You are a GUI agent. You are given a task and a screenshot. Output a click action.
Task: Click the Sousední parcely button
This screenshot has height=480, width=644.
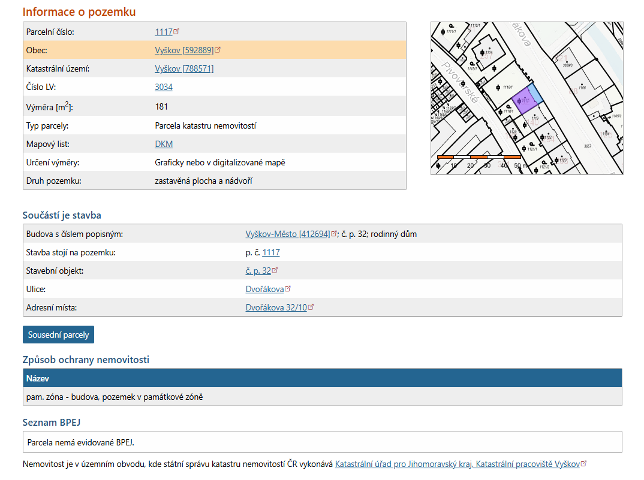pyautogui.click(x=58, y=335)
